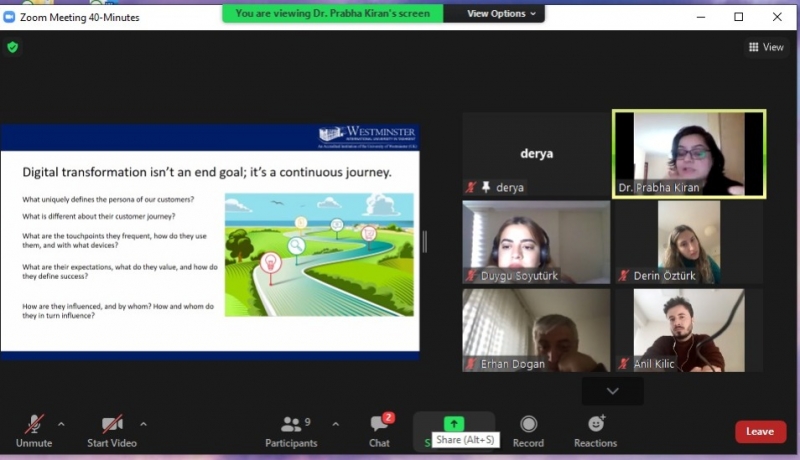Expand the arrow next to Participants
The width and height of the screenshot is (800, 460).
(335, 423)
